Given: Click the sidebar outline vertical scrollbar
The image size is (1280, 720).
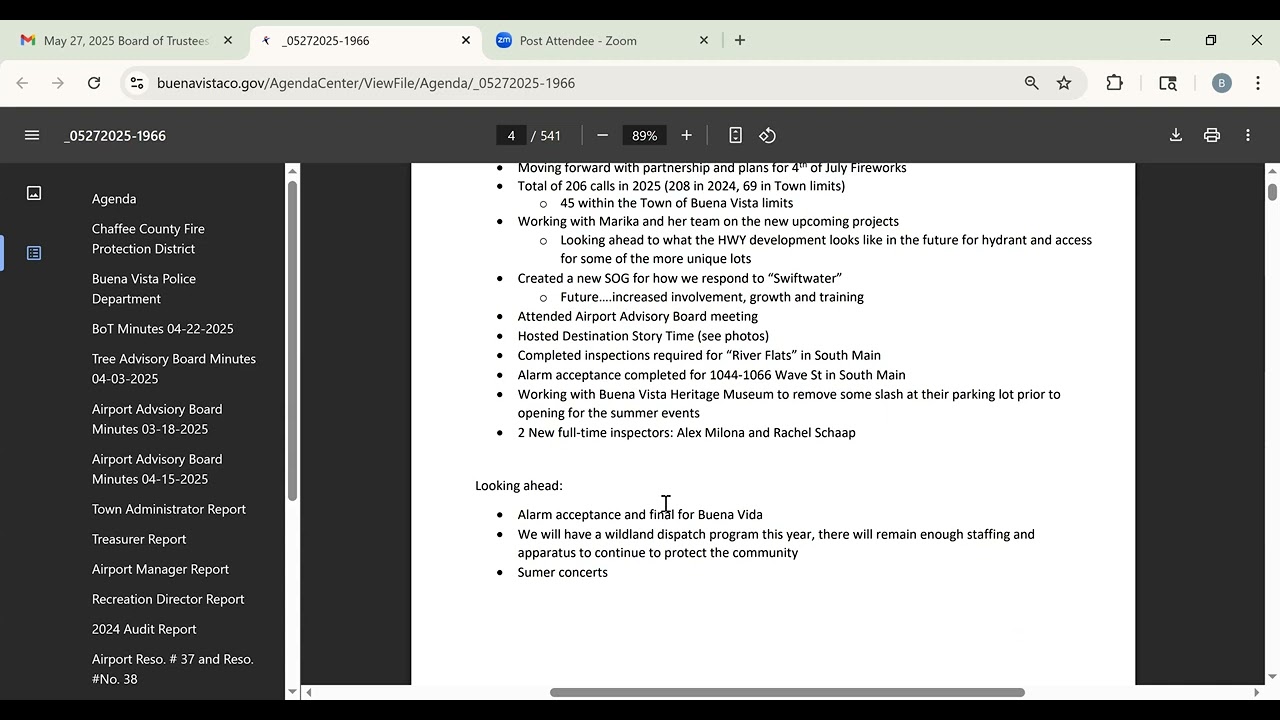Looking at the screenshot, I should click(292, 340).
